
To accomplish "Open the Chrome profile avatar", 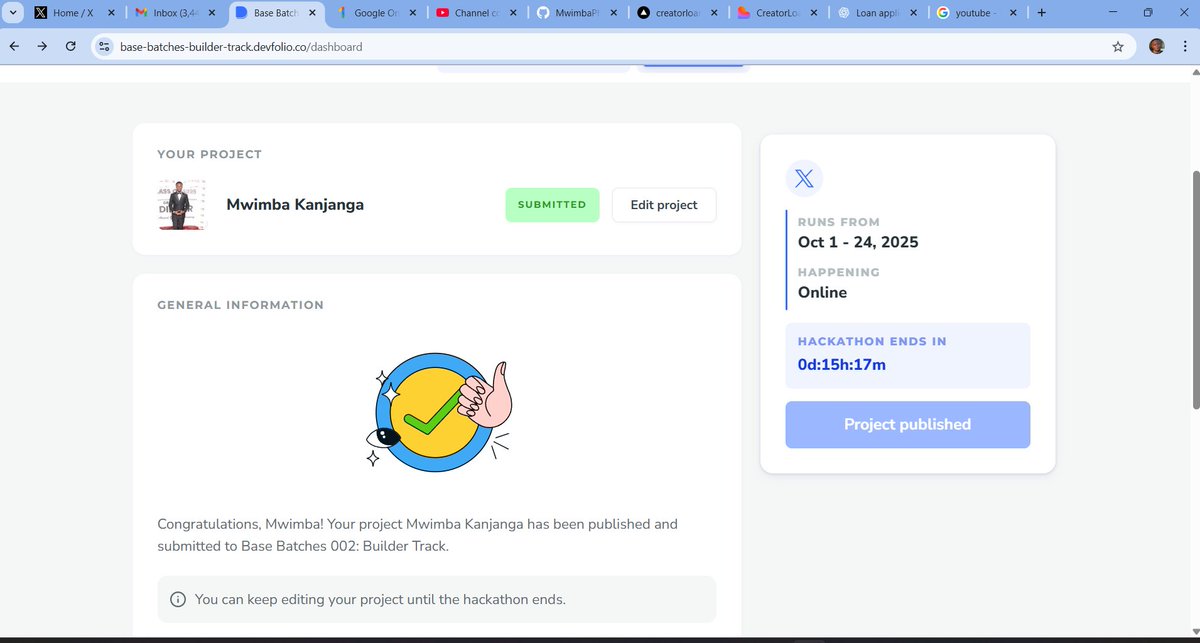I will [x=1157, y=47].
